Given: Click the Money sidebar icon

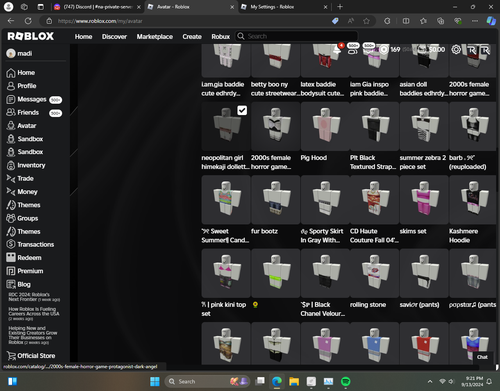Looking at the screenshot, I should [11, 192].
